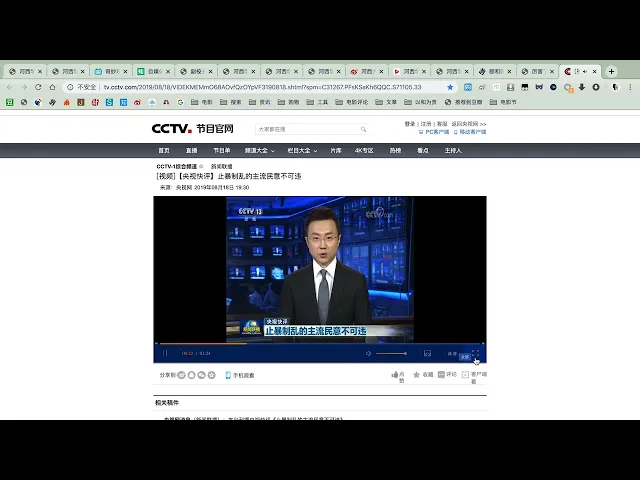Viewport: 640px width, 480px height.
Task: Click the 收藏 star icon
Action: coord(416,374)
